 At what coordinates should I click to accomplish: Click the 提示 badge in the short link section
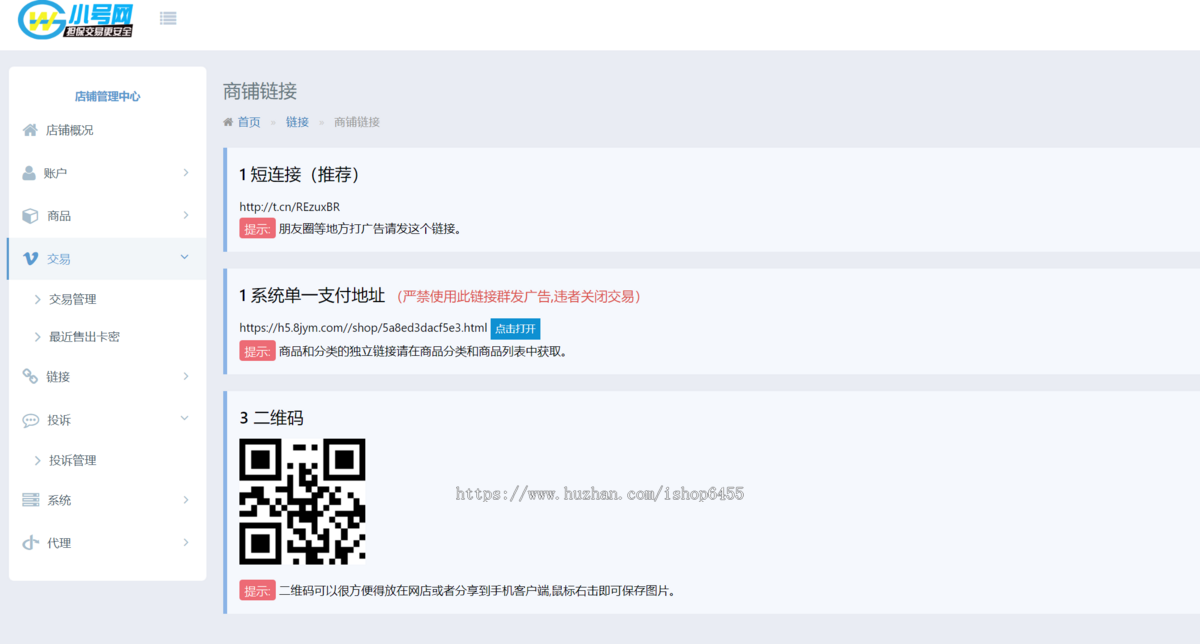257,228
